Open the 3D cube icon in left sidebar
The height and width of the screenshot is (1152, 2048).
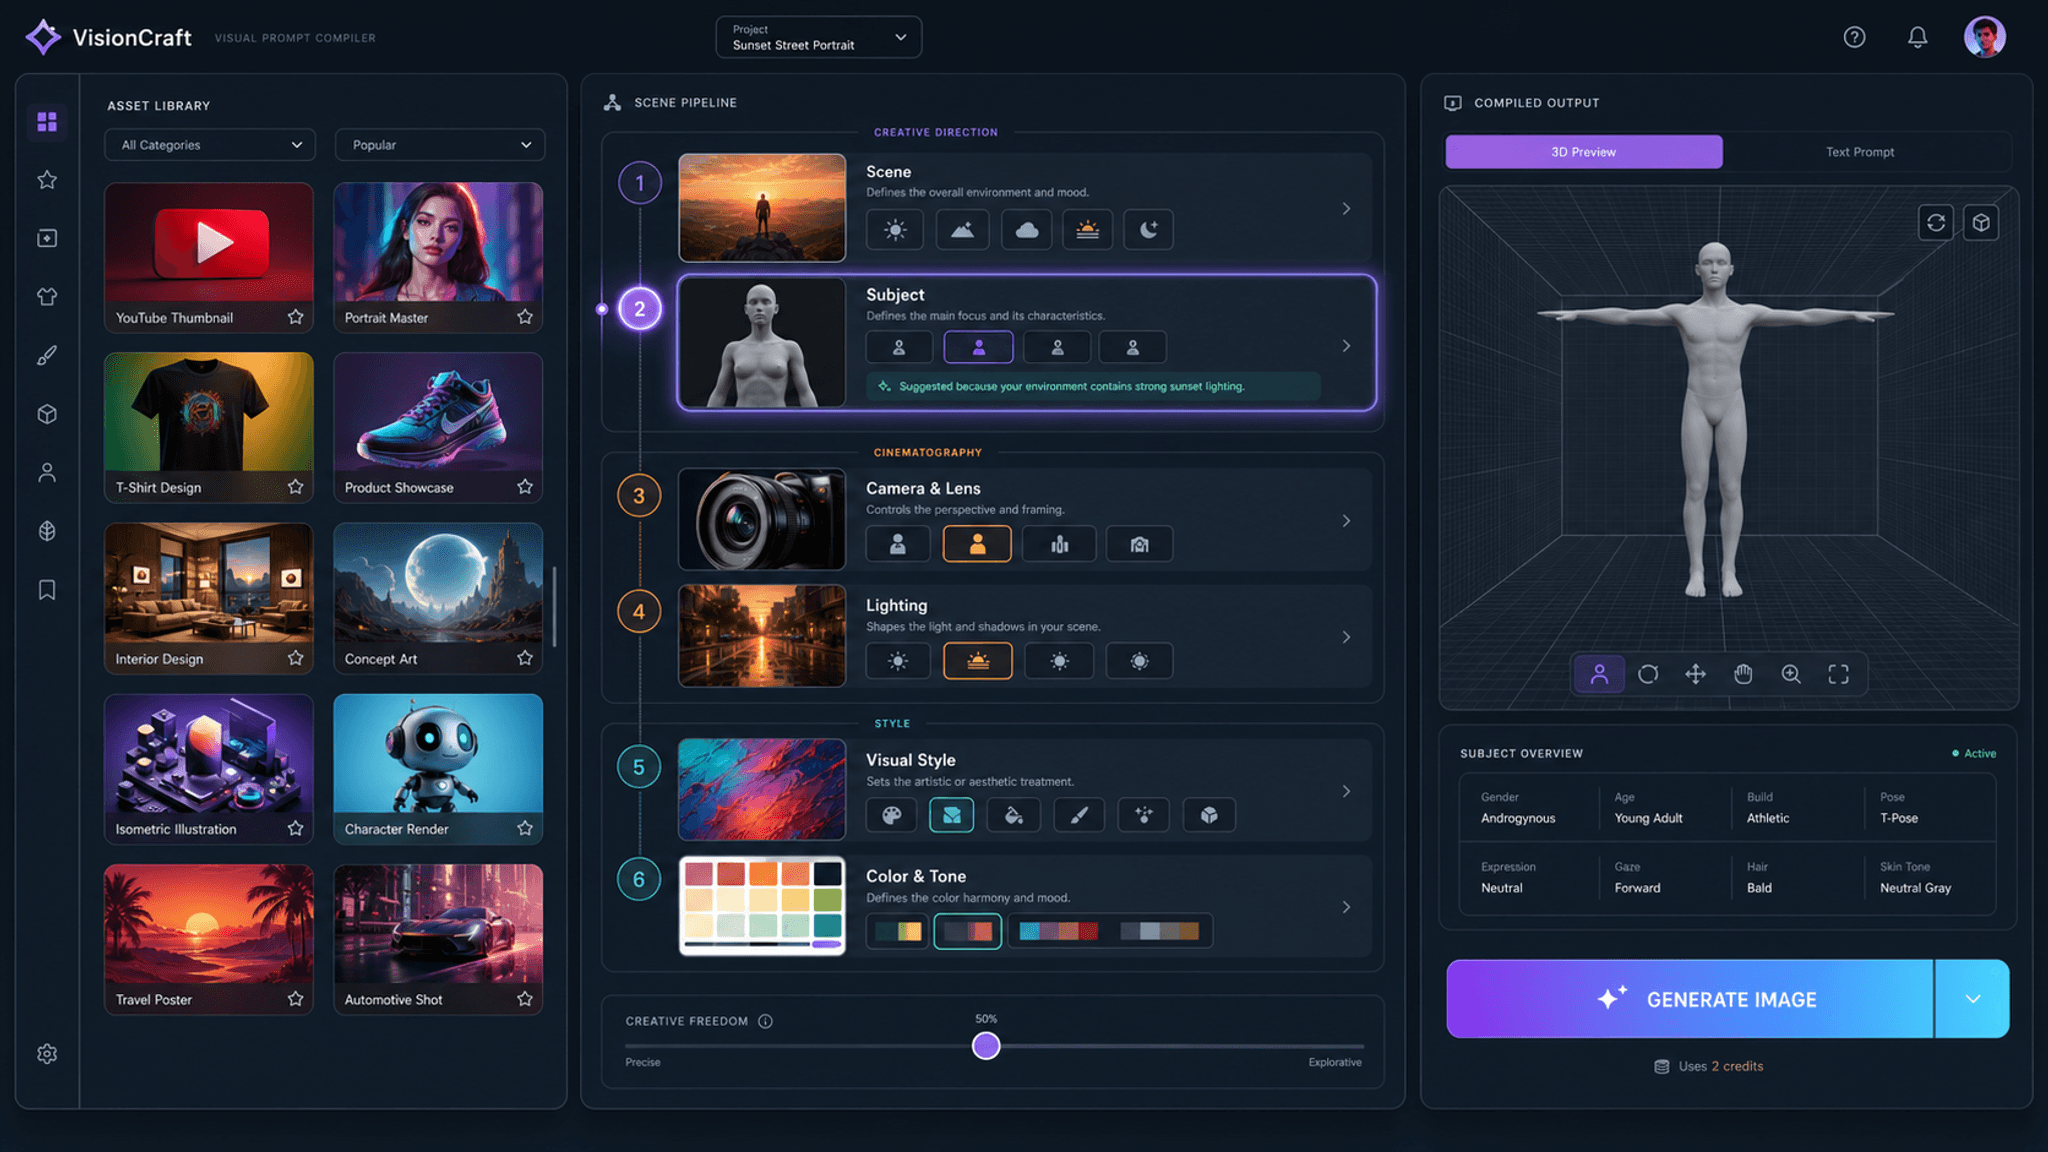[x=47, y=414]
